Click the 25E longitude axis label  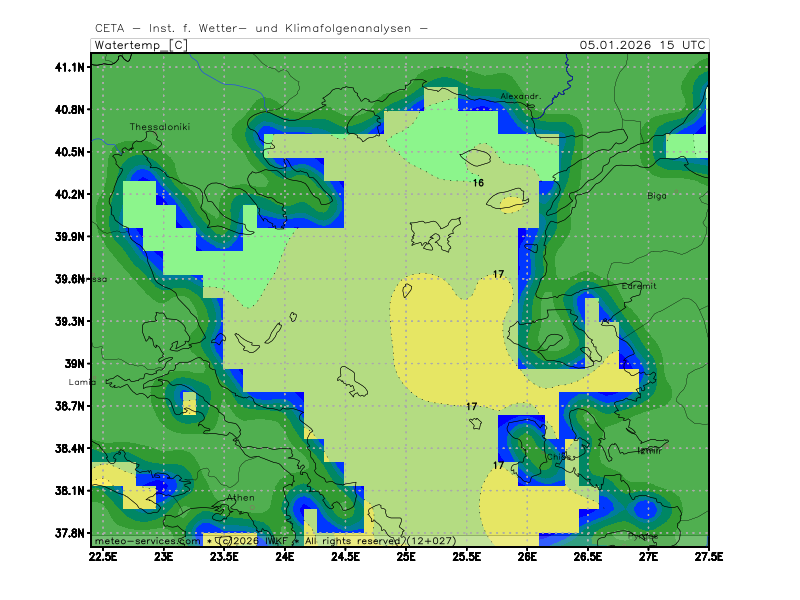[x=407, y=555]
